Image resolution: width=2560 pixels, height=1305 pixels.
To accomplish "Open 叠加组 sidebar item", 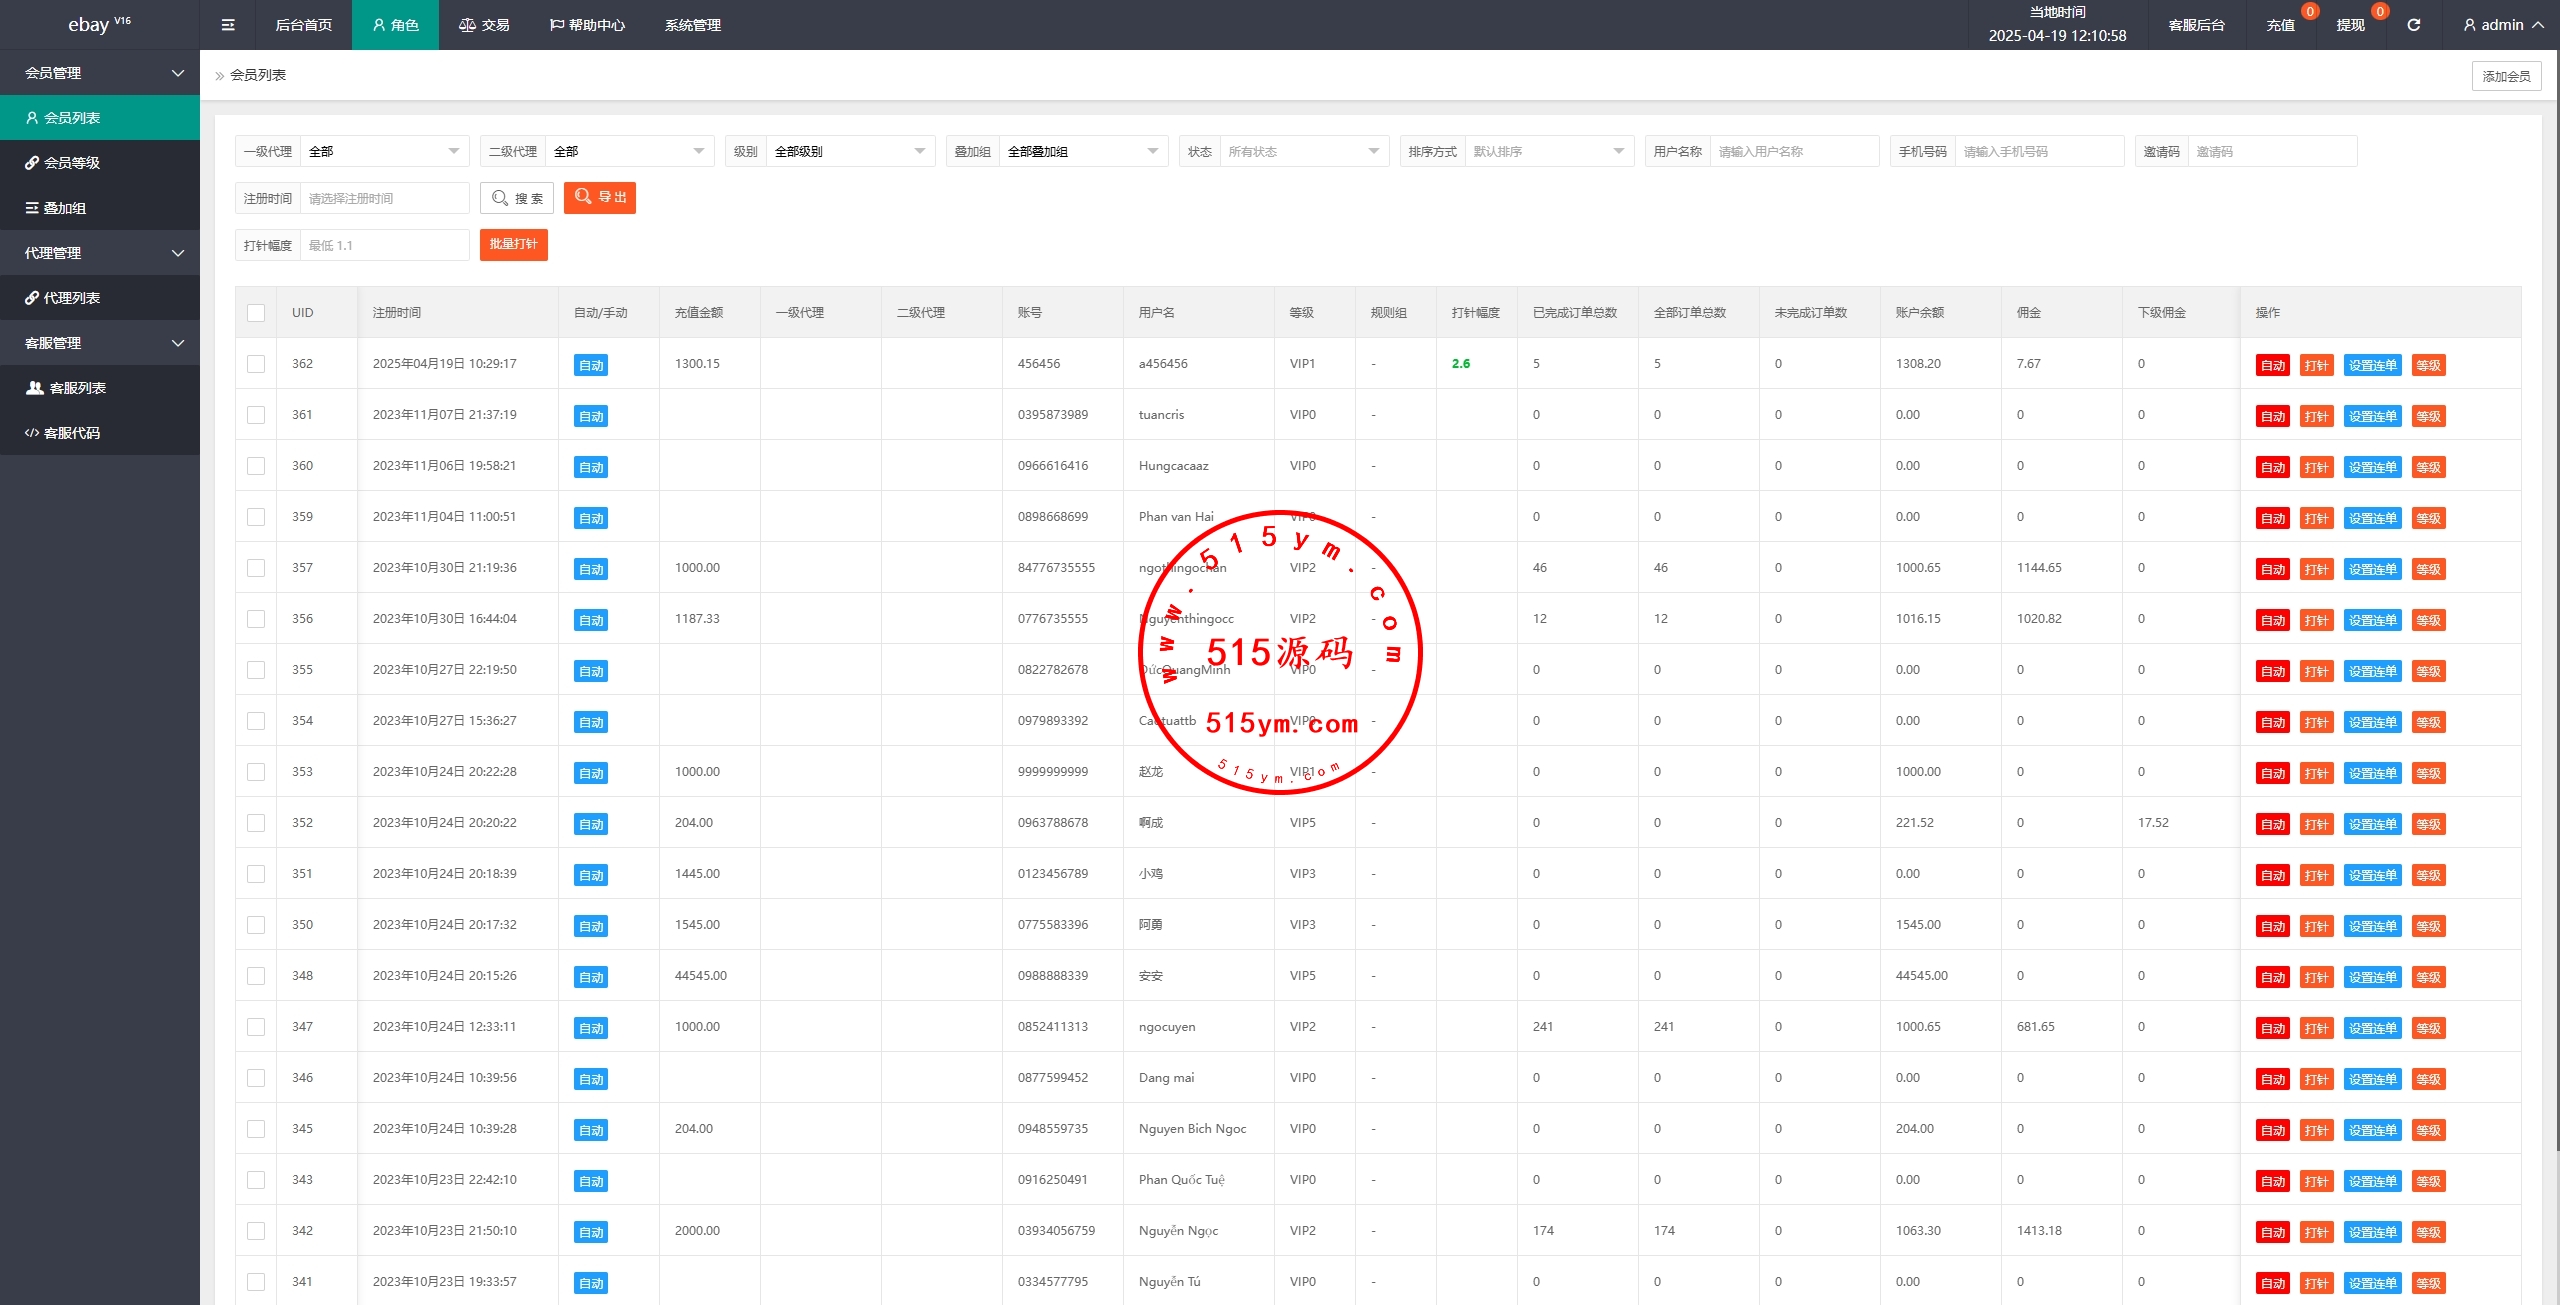I will (65, 208).
